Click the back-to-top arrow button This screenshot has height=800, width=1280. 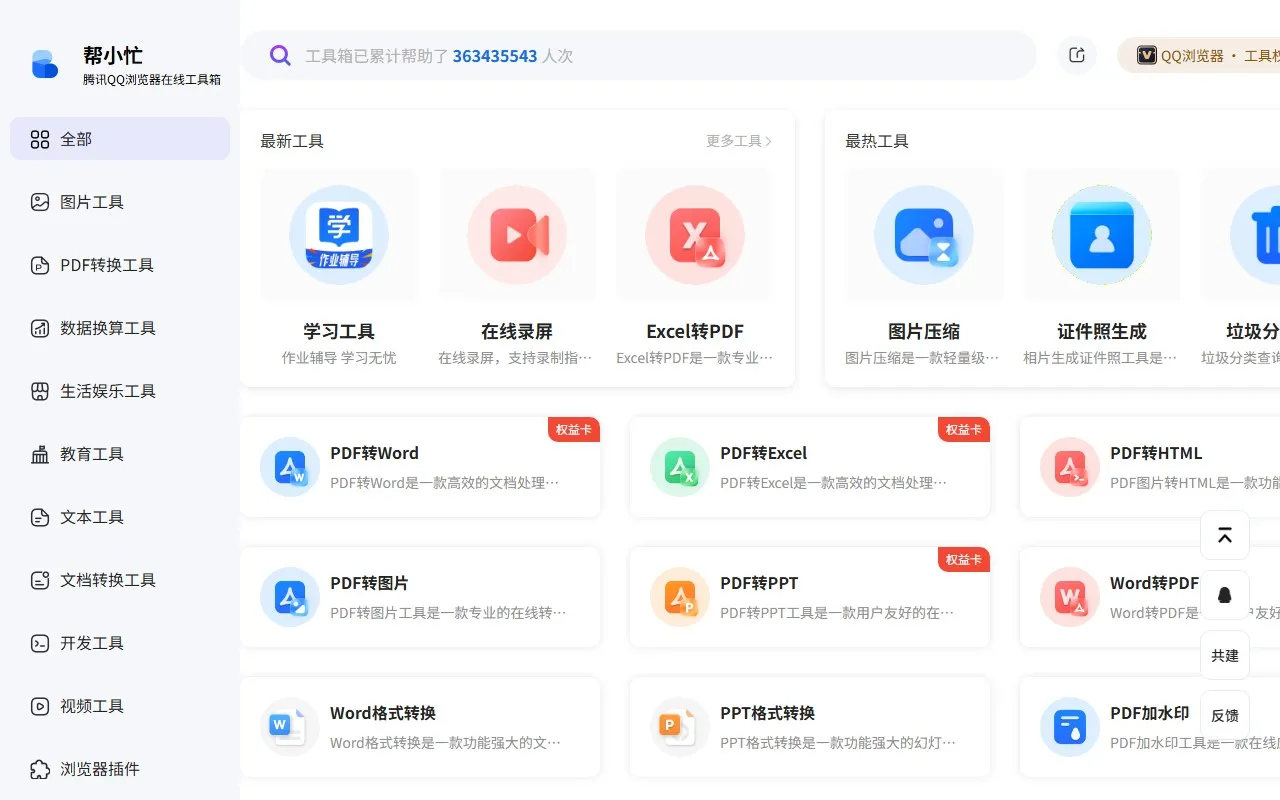[x=1225, y=535]
